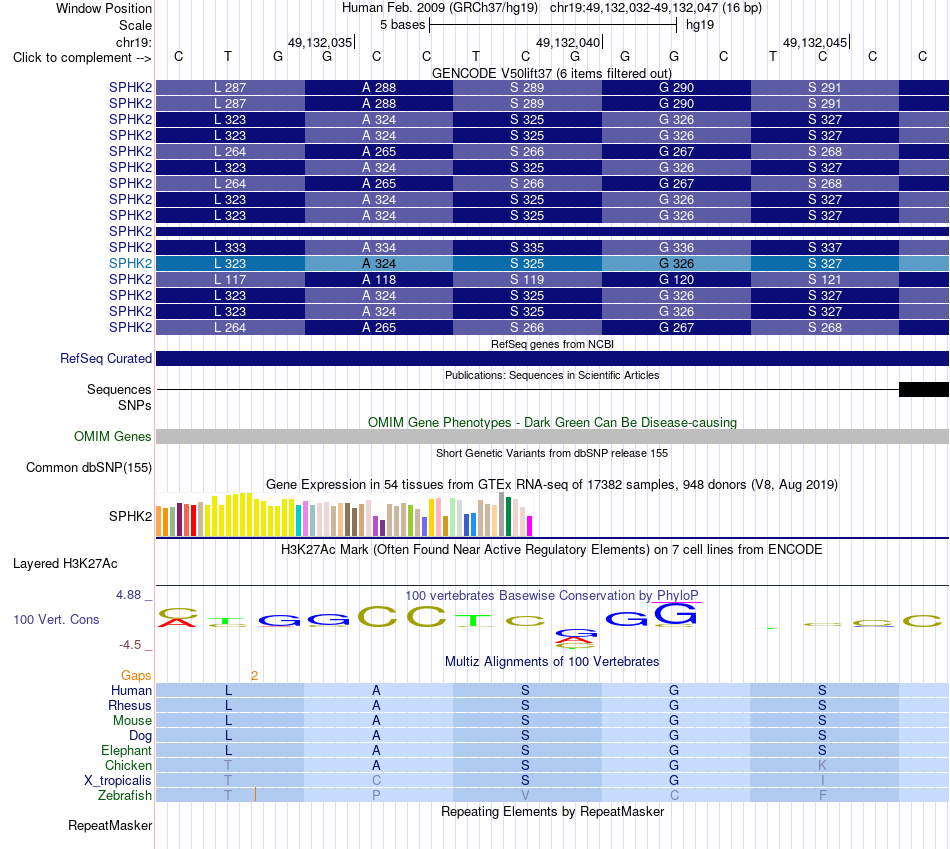Click the 'Click to complement -->' label
Viewport: 950px width, 849px height.
pyautogui.click(x=82, y=58)
